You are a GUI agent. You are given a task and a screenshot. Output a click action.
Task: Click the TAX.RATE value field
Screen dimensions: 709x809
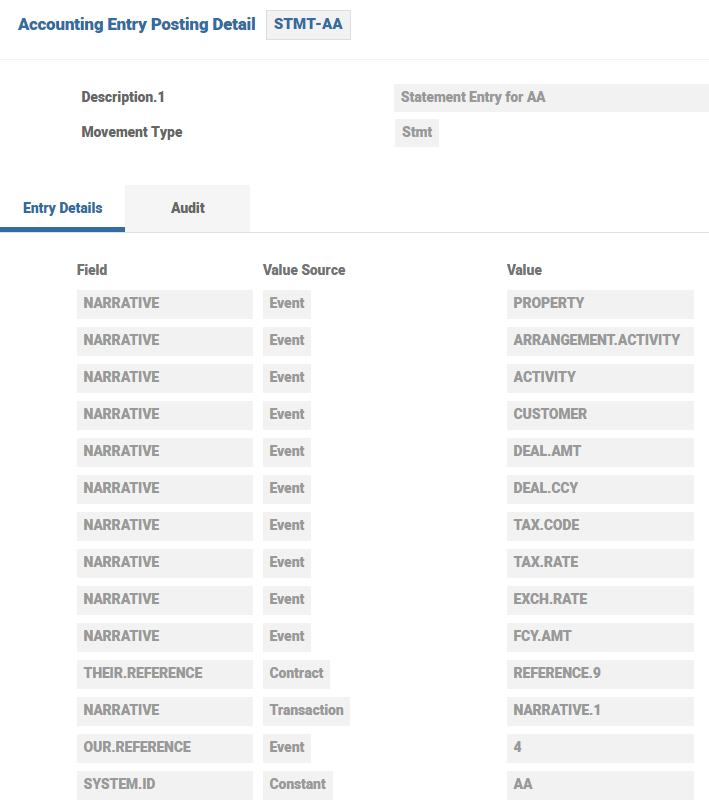pyautogui.click(x=600, y=563)
